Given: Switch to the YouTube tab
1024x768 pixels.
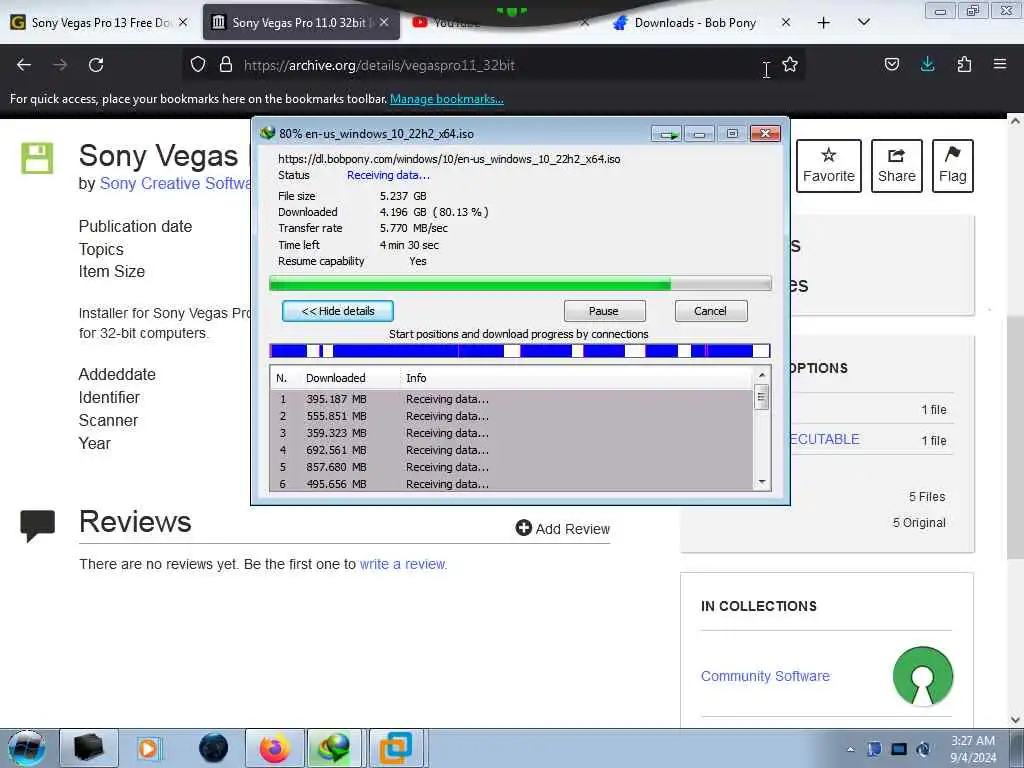Looking at the screenshot, I should click(x=457, y=23).
